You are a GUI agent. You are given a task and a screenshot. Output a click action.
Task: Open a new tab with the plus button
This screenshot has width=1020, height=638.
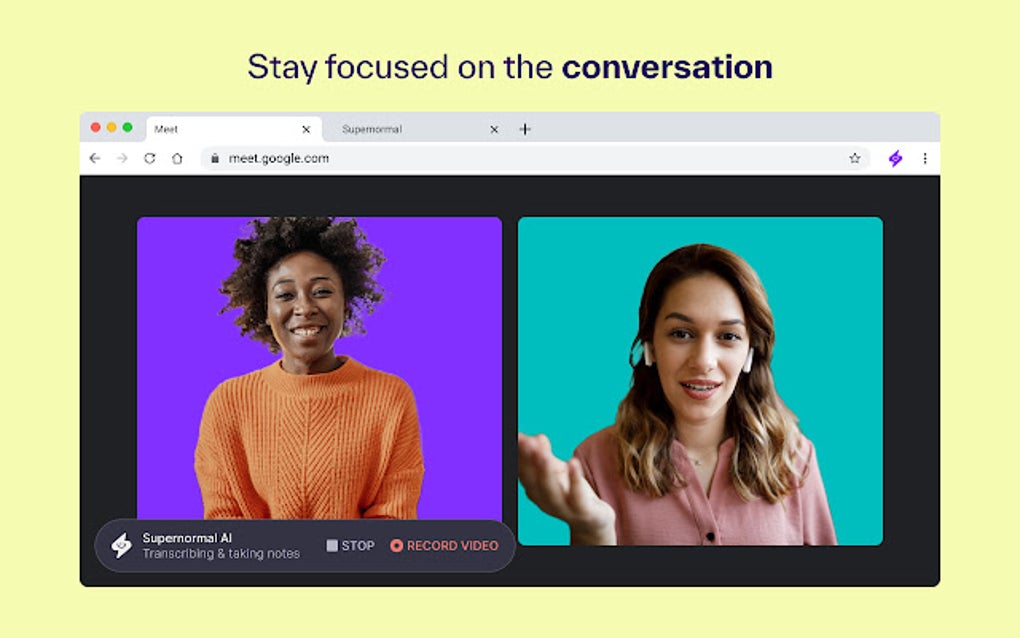tap(524, 128)
